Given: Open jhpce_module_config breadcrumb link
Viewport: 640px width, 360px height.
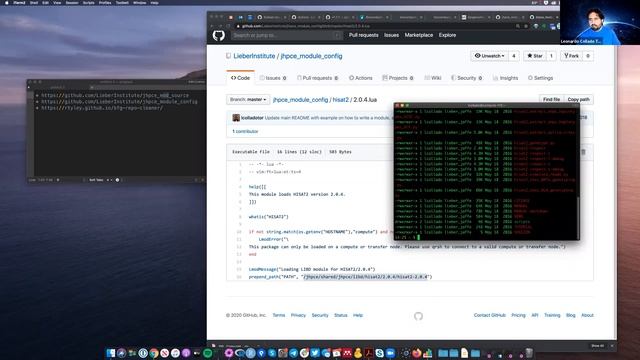Looking at the screenshot, I should tap(300, 100).
